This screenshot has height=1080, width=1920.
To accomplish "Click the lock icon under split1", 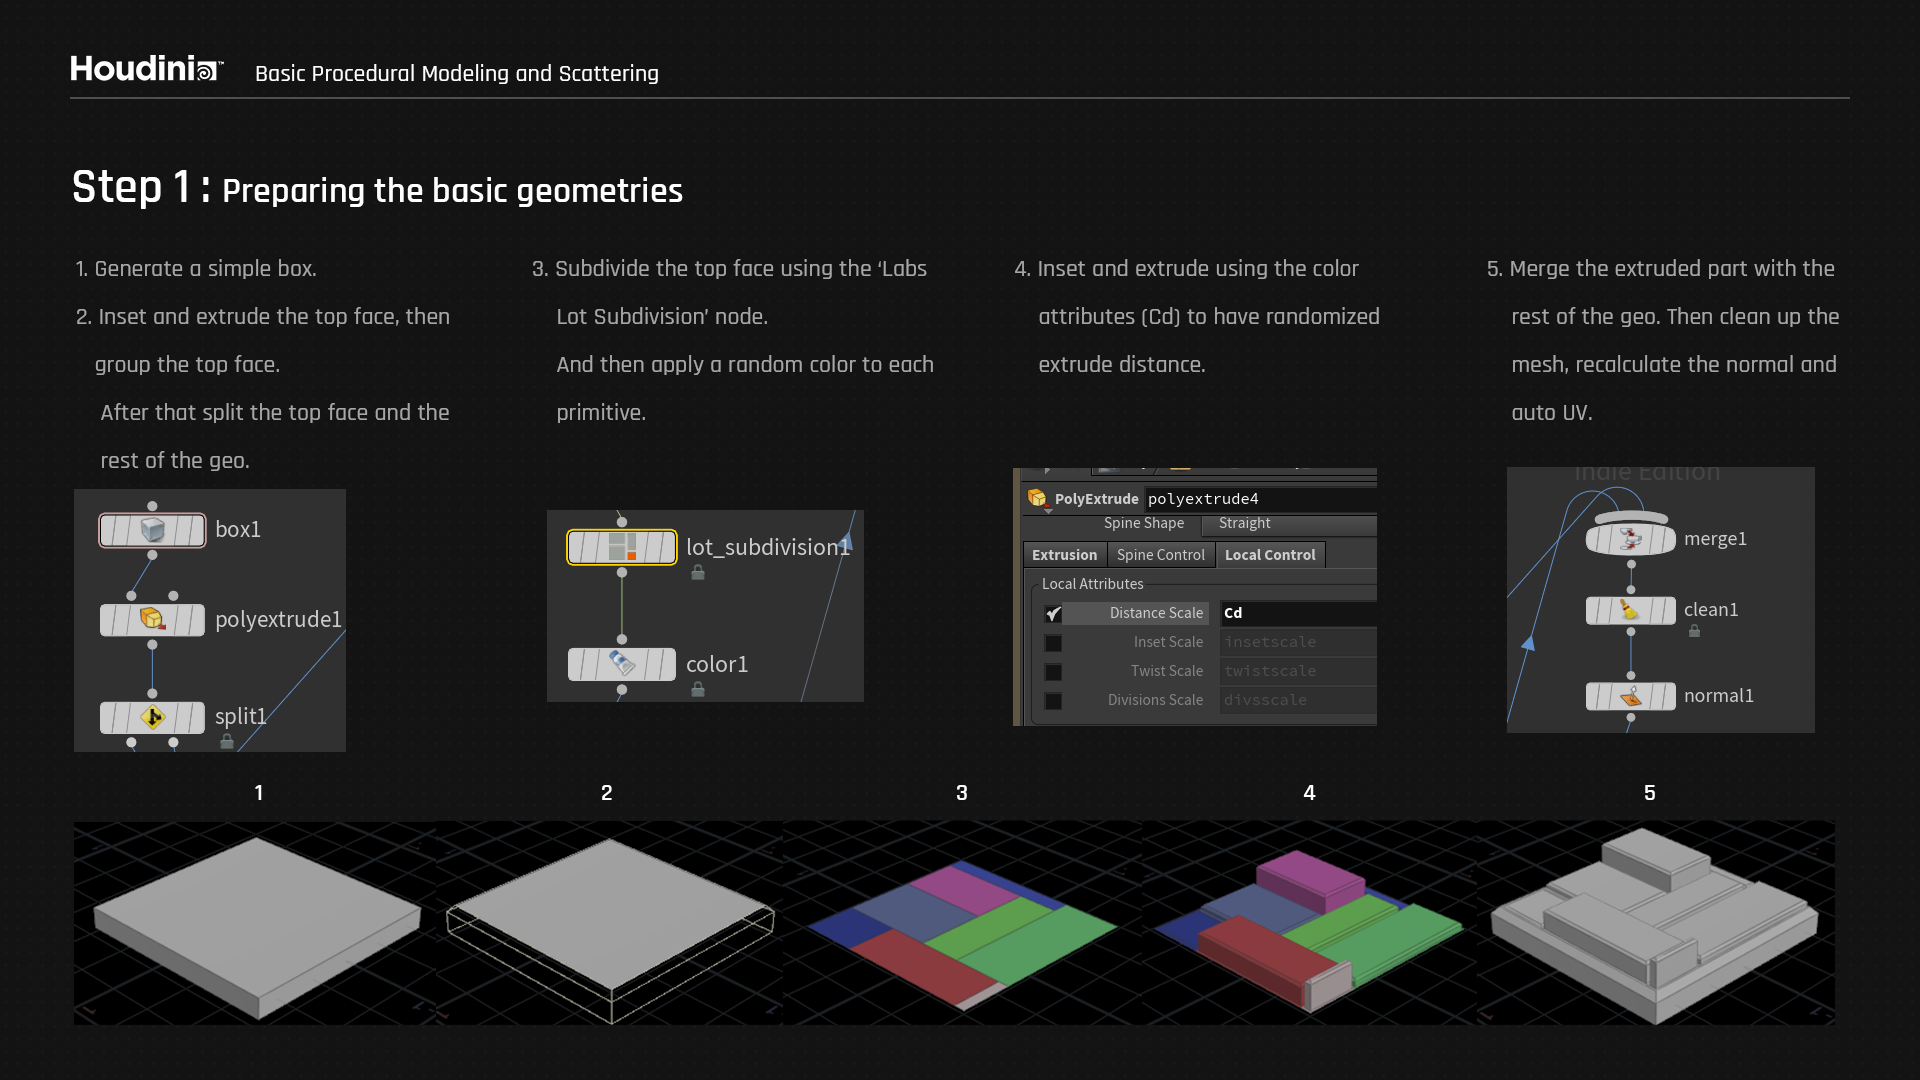I will point(227,741).
